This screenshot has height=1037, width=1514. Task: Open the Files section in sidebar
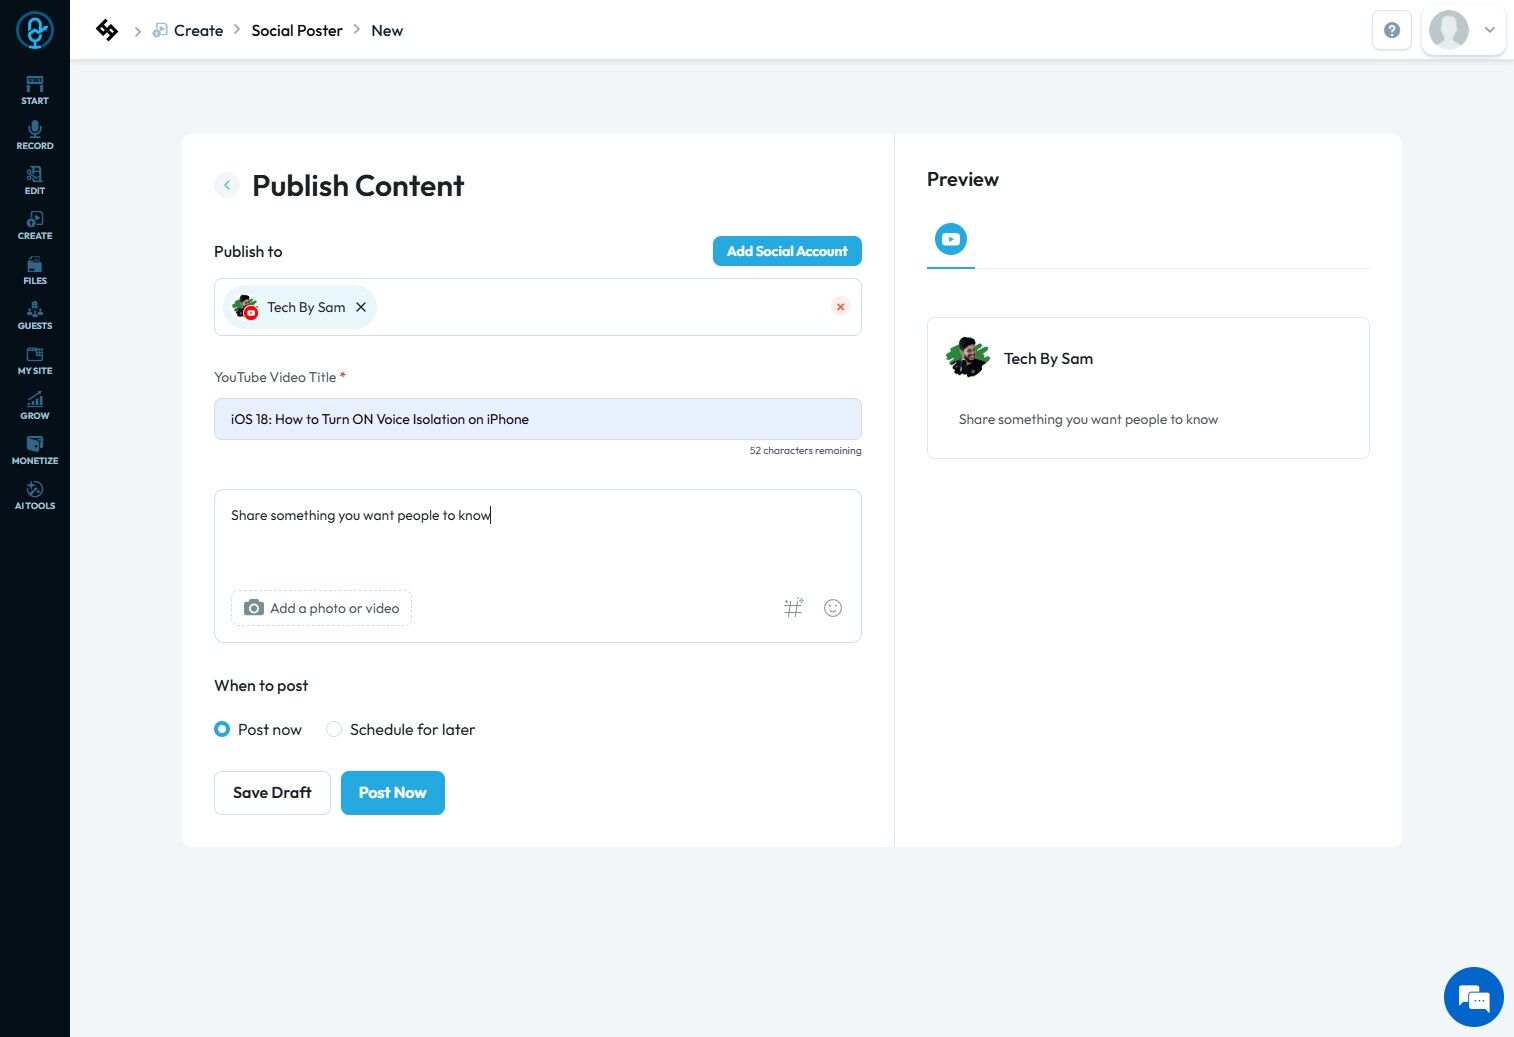35,270
